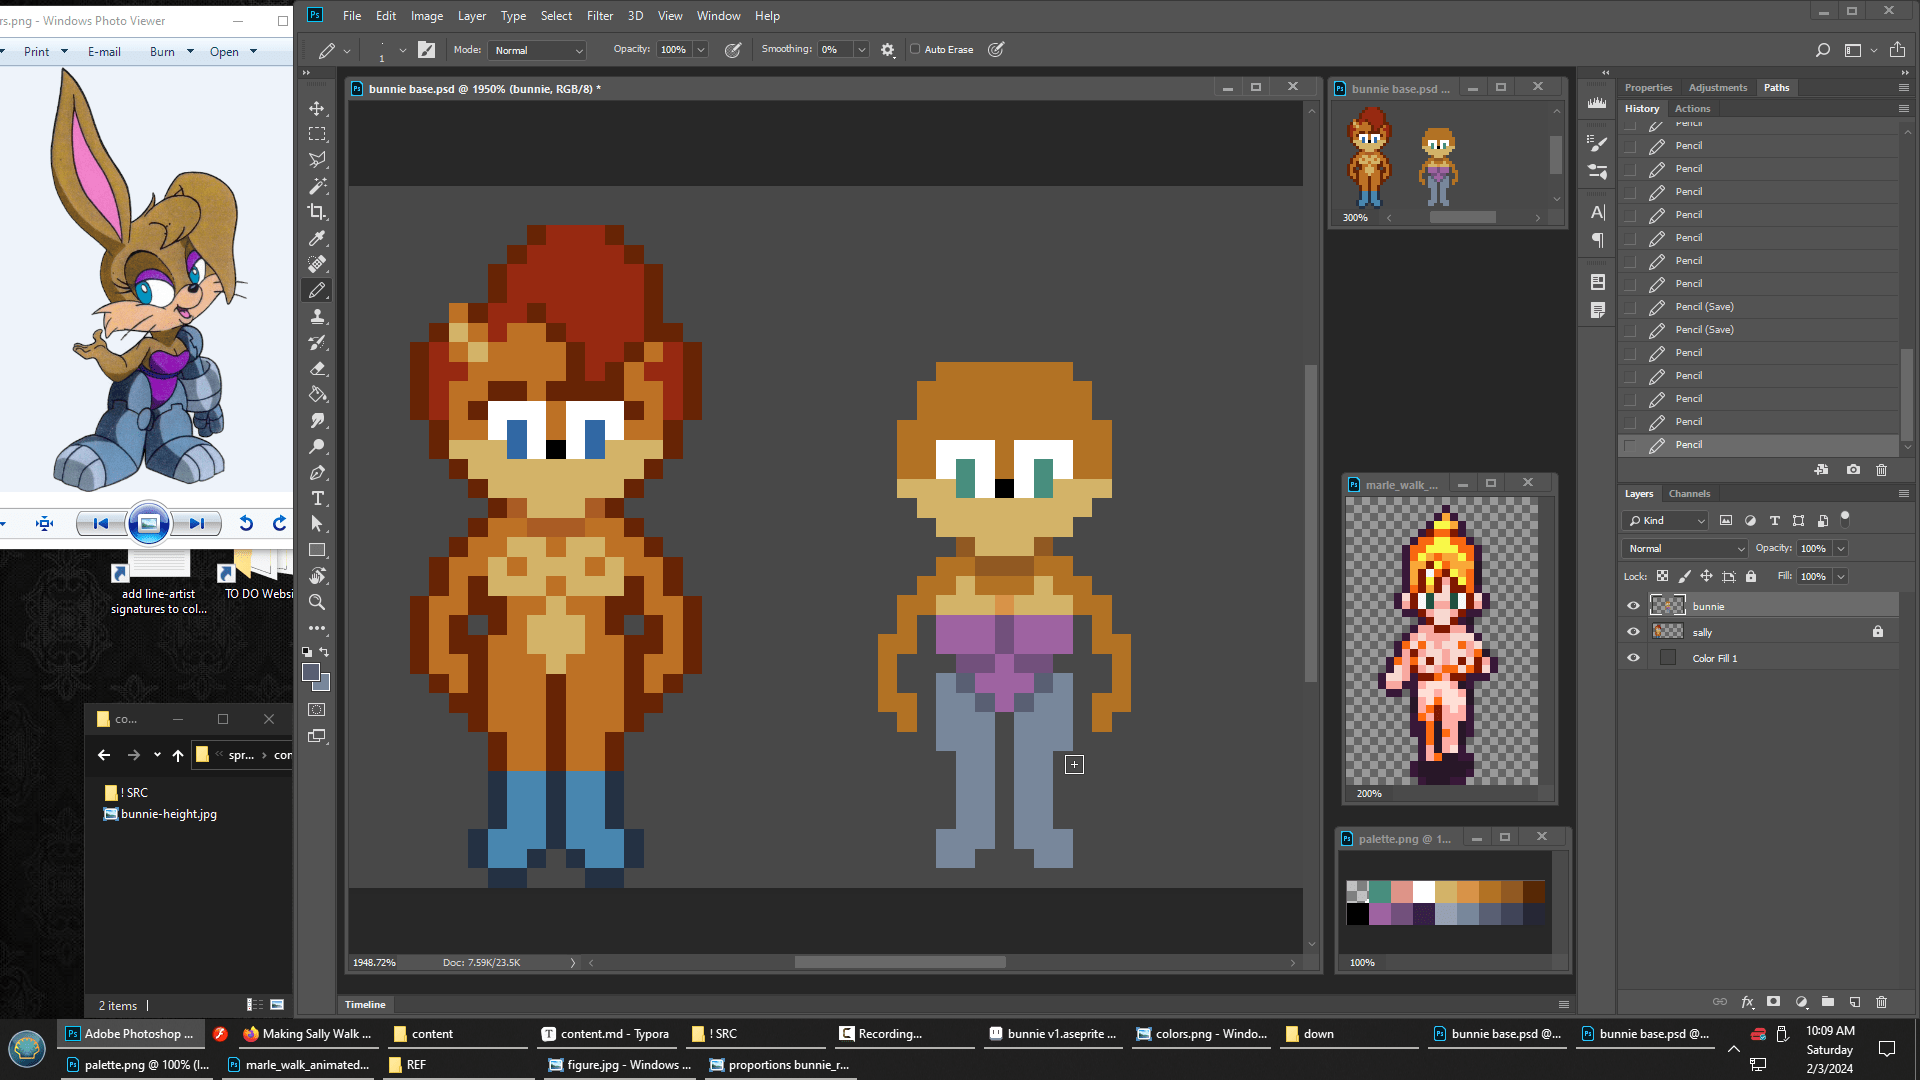This screenshot has width=1920, height=1080.
Task: Select the Horizontal Type tool
Action: pos(317,498)
